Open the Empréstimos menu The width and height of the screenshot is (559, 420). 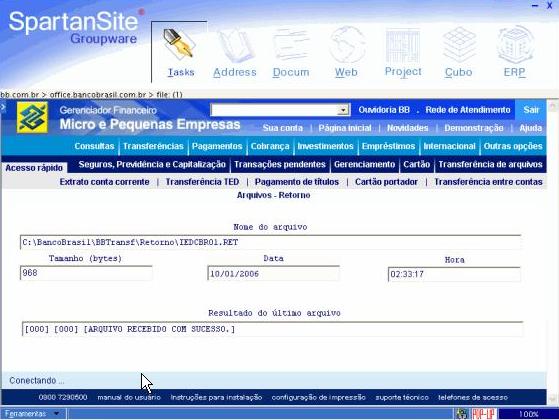pyautogui.click(x=388, y=146)
